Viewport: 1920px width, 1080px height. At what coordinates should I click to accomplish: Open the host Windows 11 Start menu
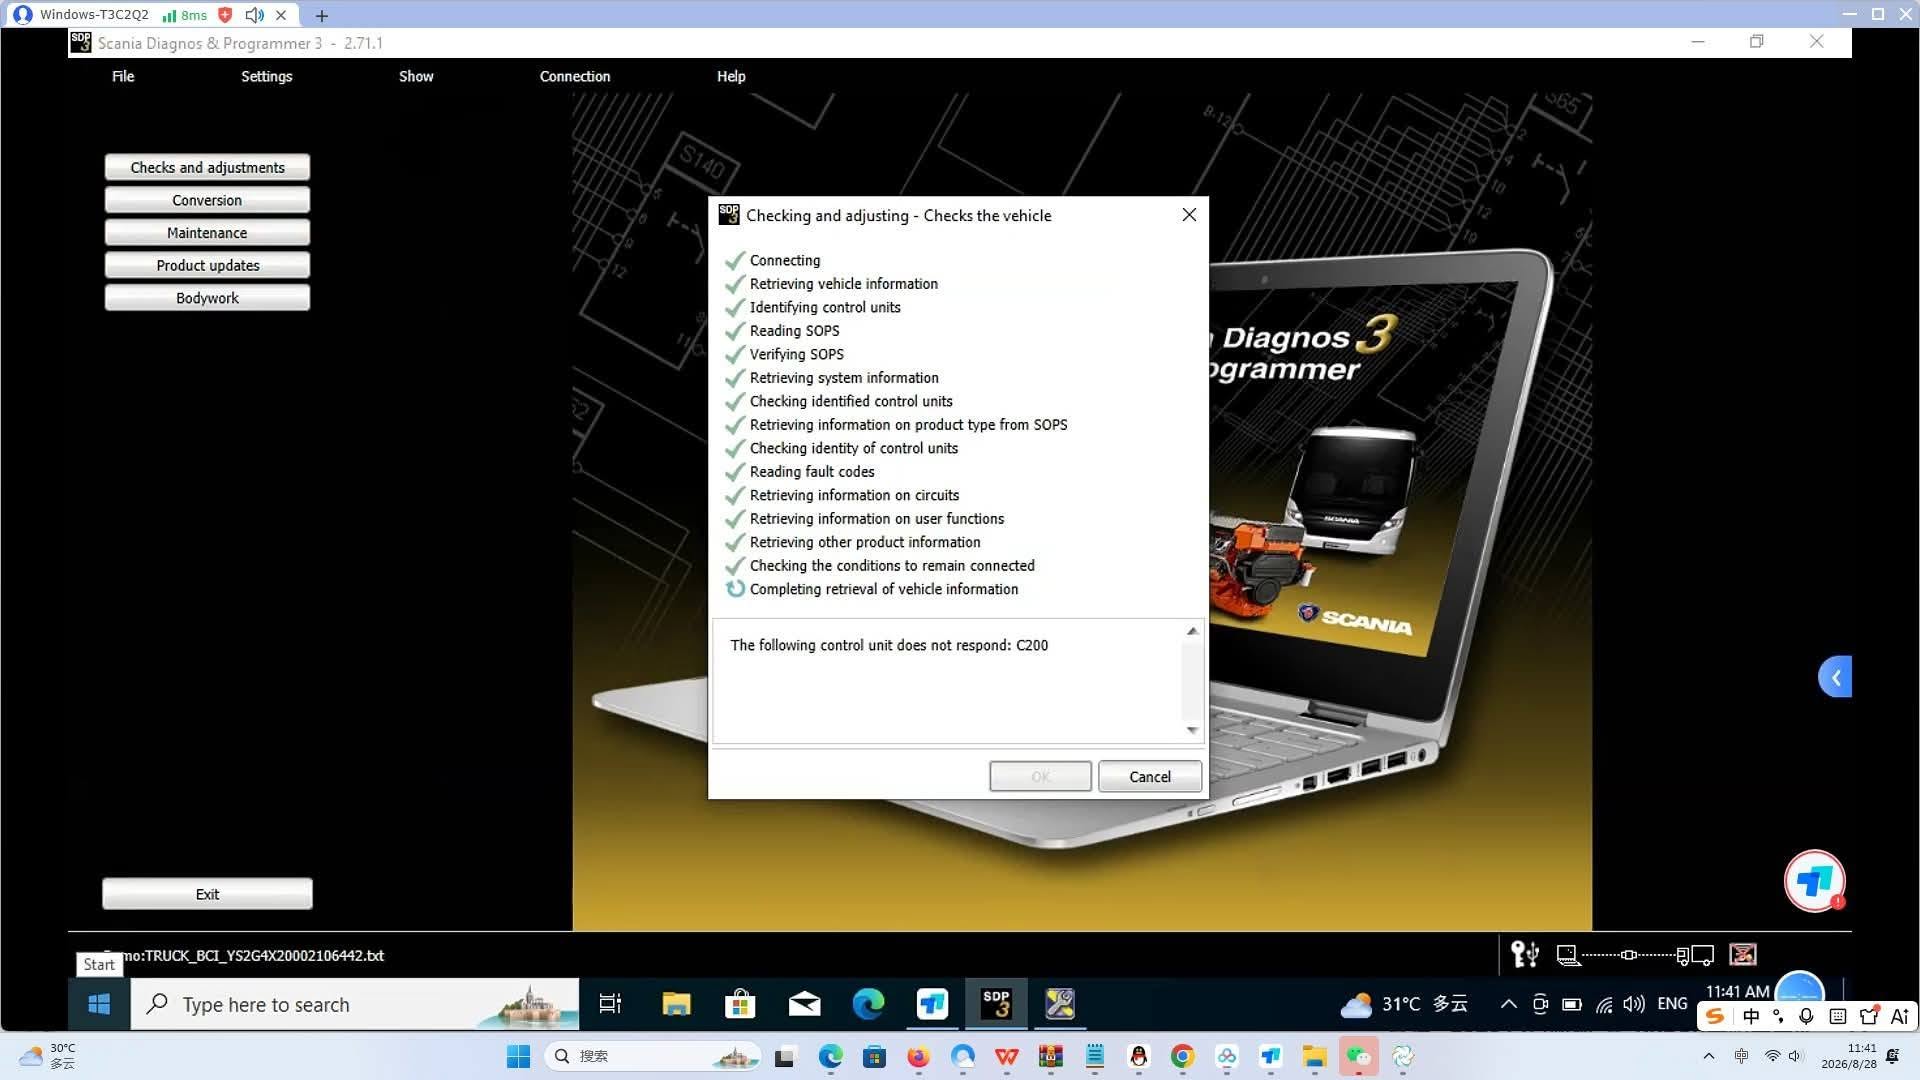tap(518, 1056)
